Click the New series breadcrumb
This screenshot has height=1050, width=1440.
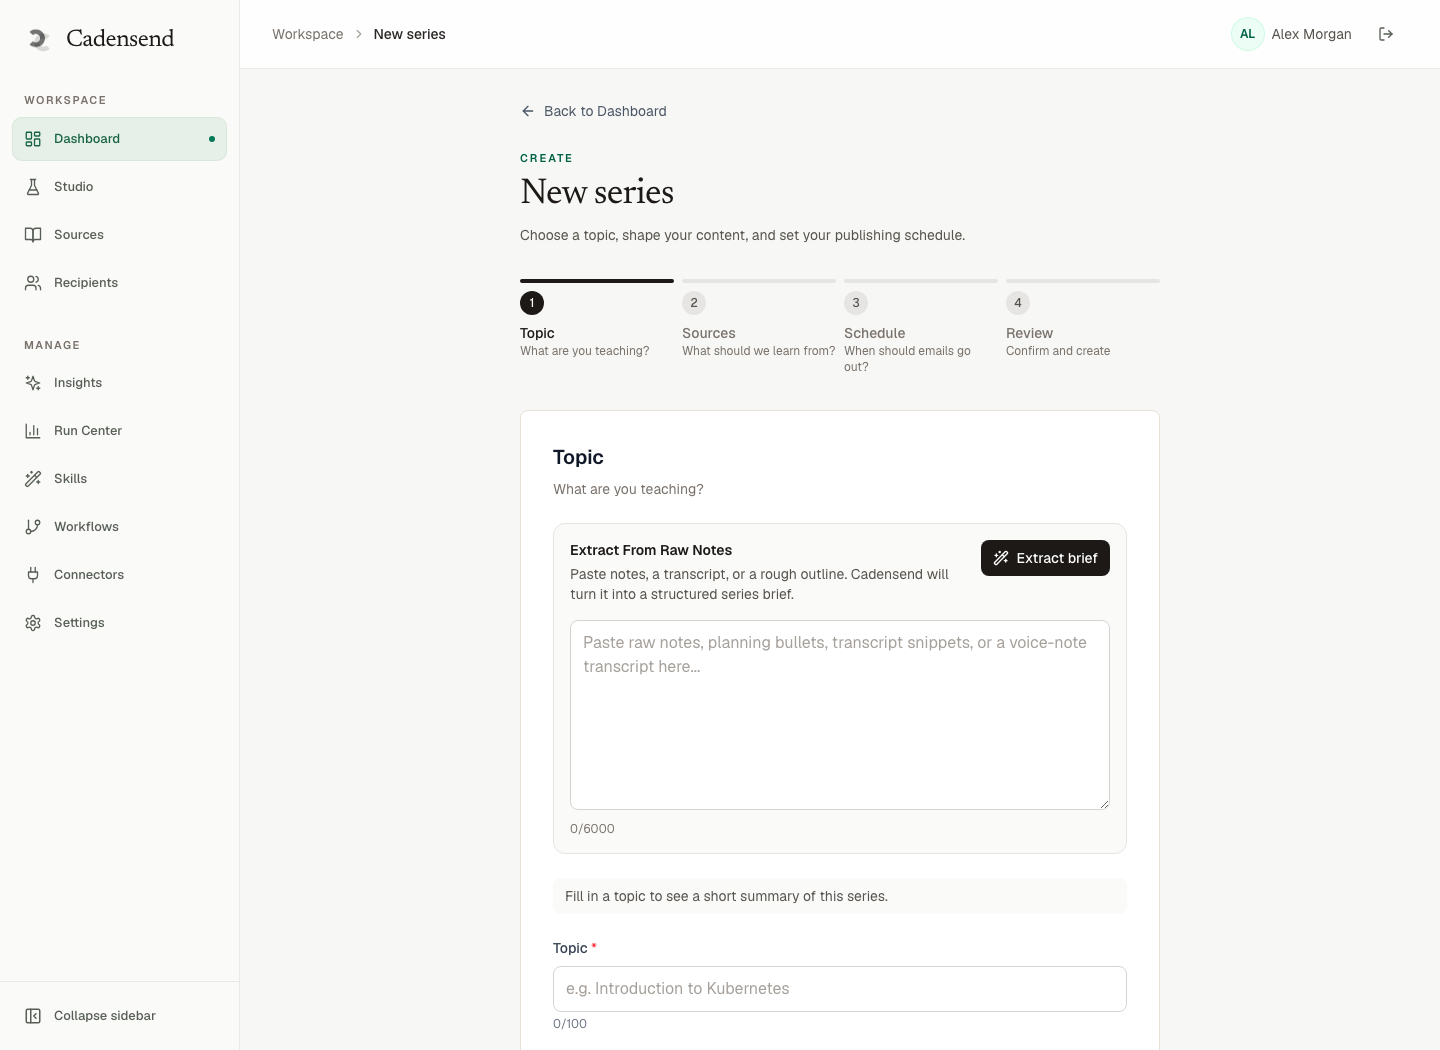tap(410, 34)
